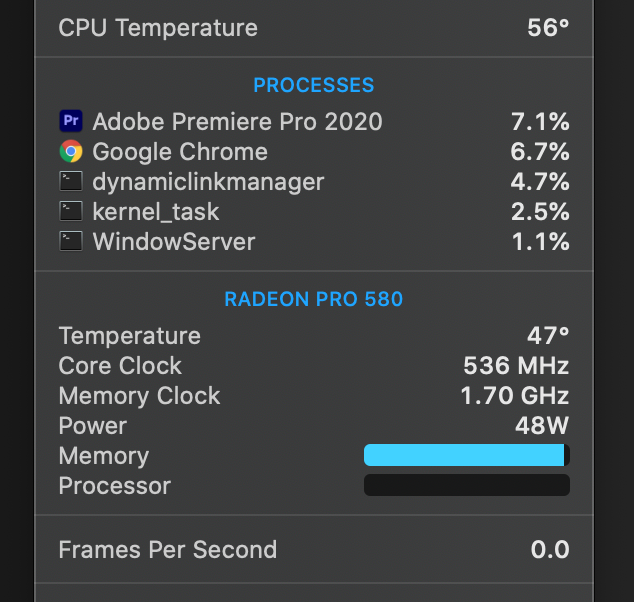Click the GPU Processor usage bar

tap(467, 485)
